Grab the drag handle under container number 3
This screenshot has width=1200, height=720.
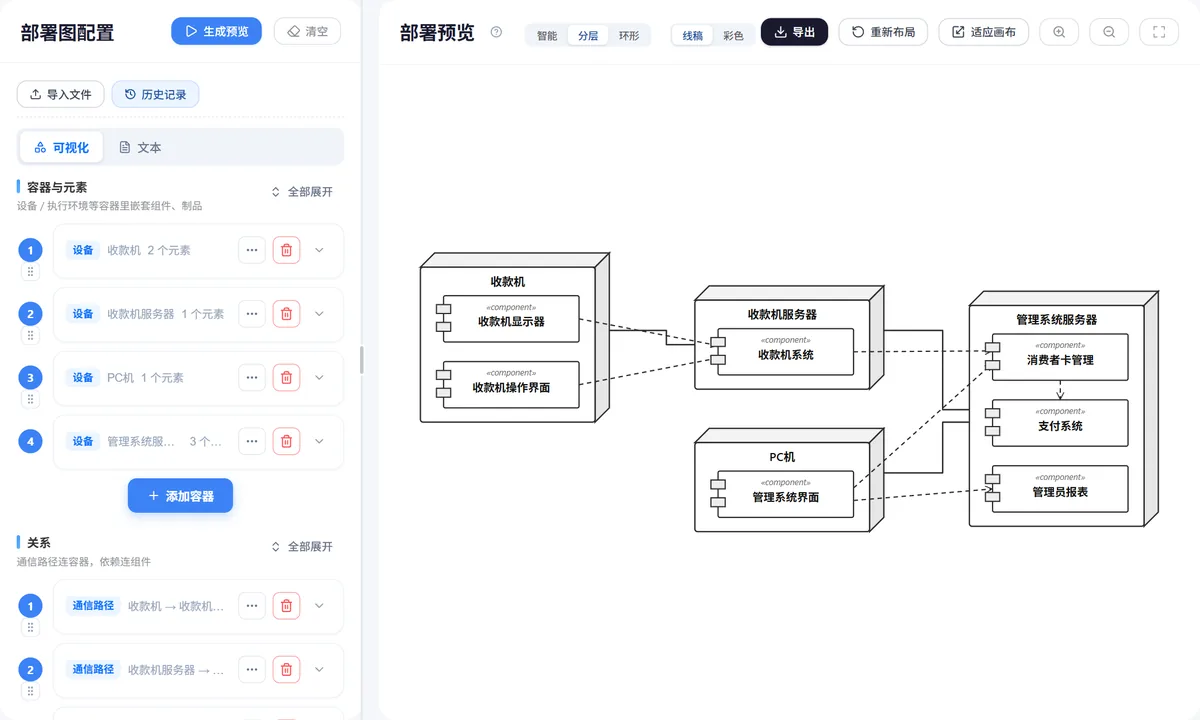[30, 399]
